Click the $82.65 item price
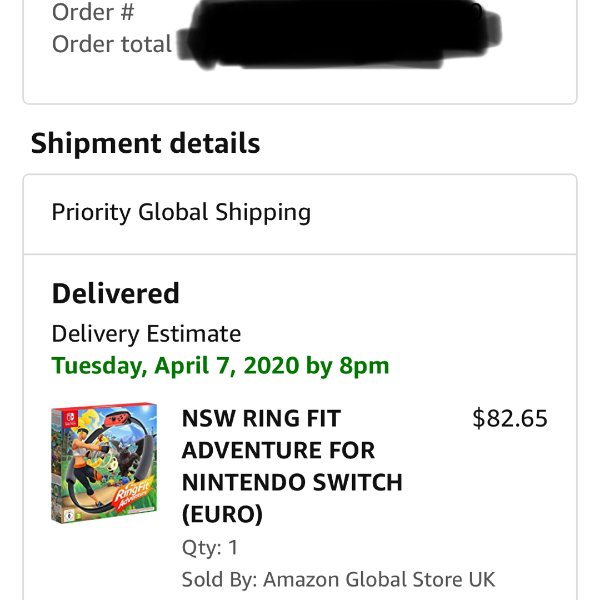600x600 pixels. 510,418
